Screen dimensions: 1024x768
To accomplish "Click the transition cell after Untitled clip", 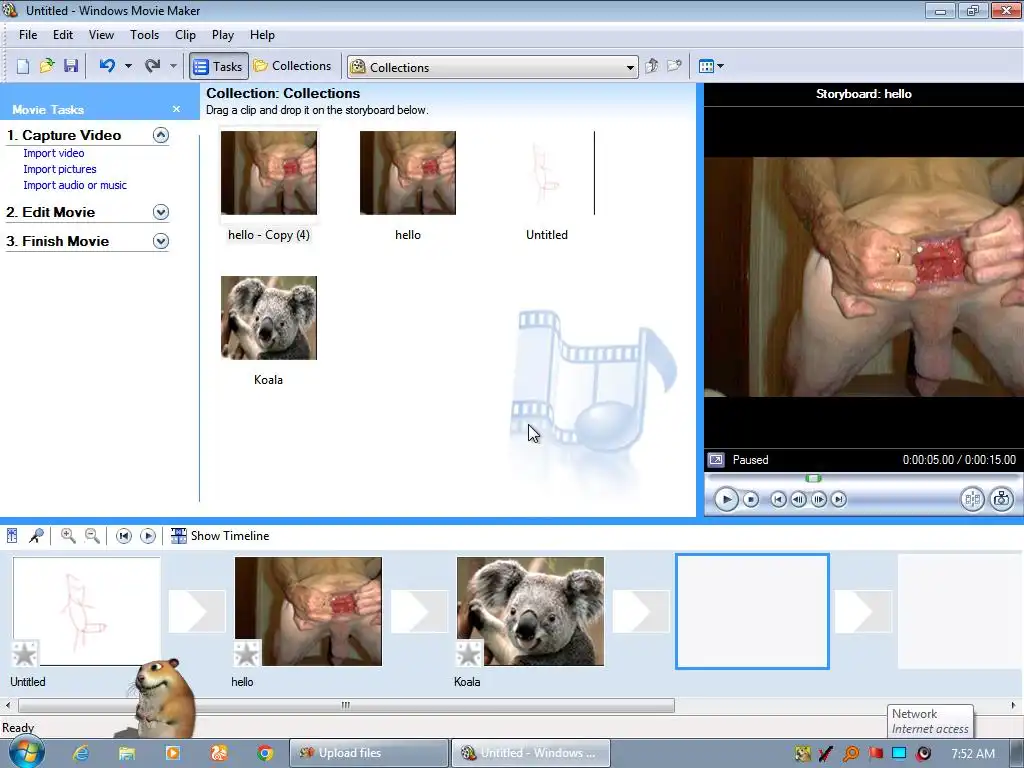I will tap(197, 611).
